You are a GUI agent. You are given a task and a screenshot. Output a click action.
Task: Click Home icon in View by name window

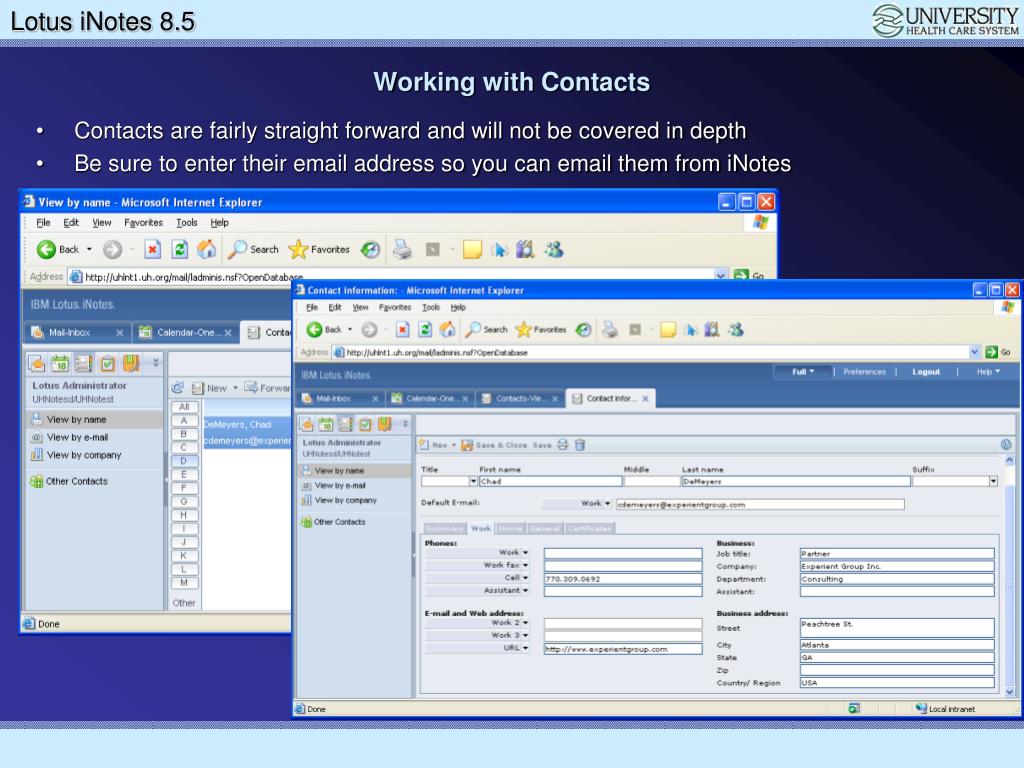[206, 249]
